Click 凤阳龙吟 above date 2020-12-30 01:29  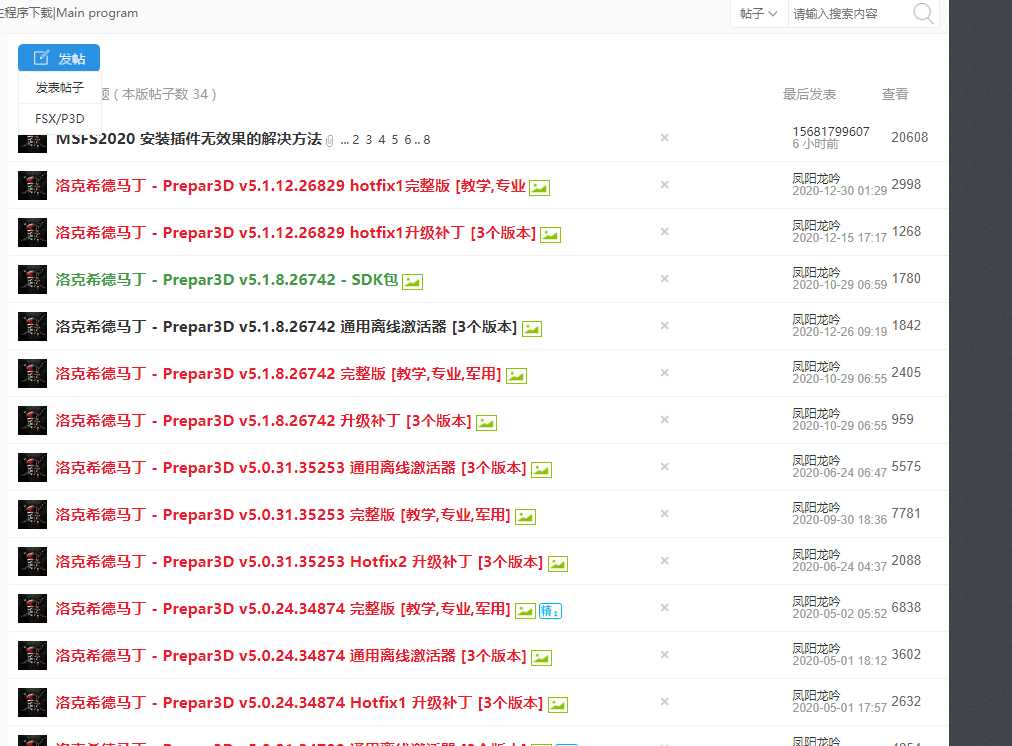point(816,178)
